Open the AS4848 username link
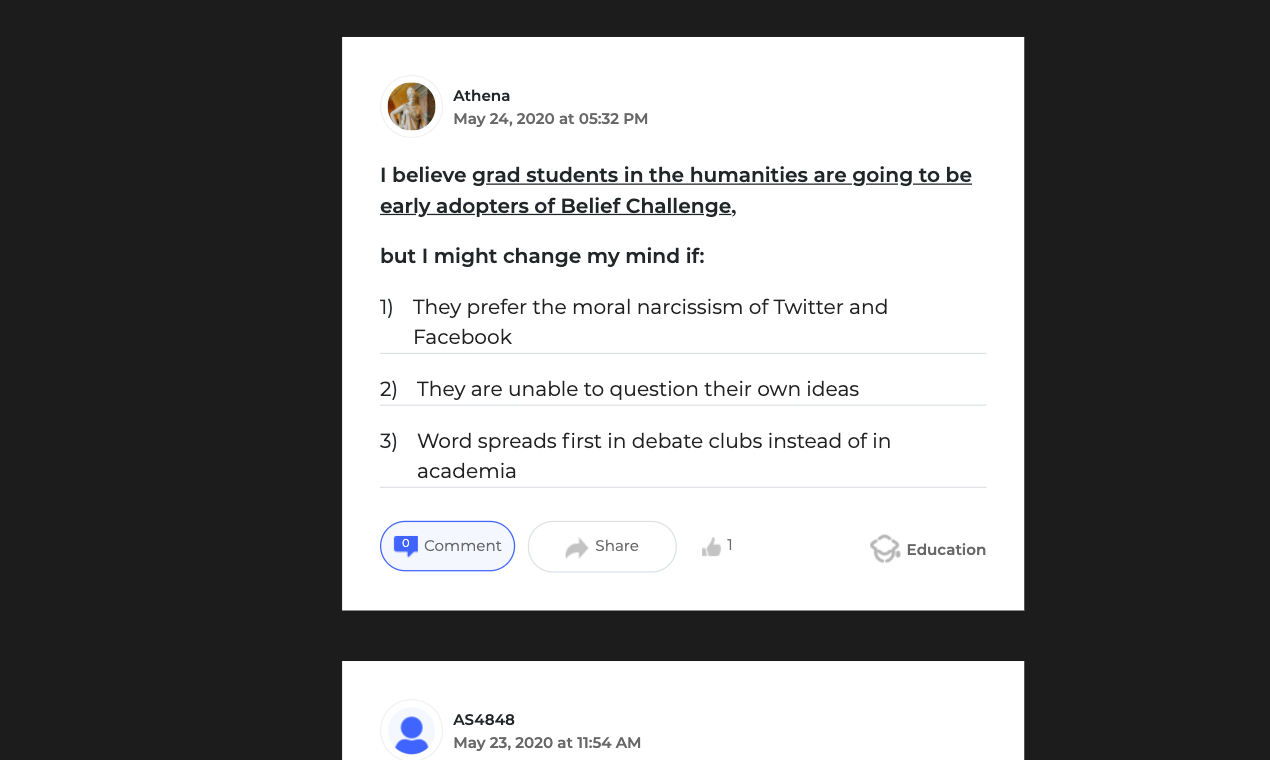The image size is (1270, 760). [483, 720]
